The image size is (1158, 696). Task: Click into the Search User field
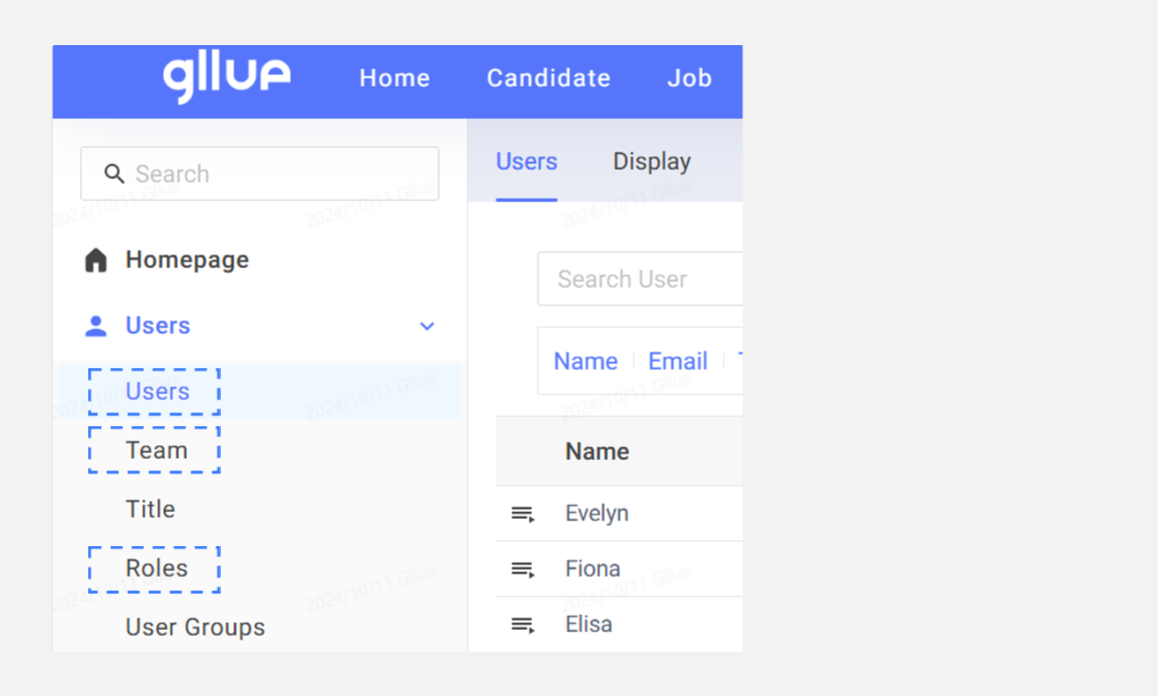pyautogui.click(x=640, y=279)
